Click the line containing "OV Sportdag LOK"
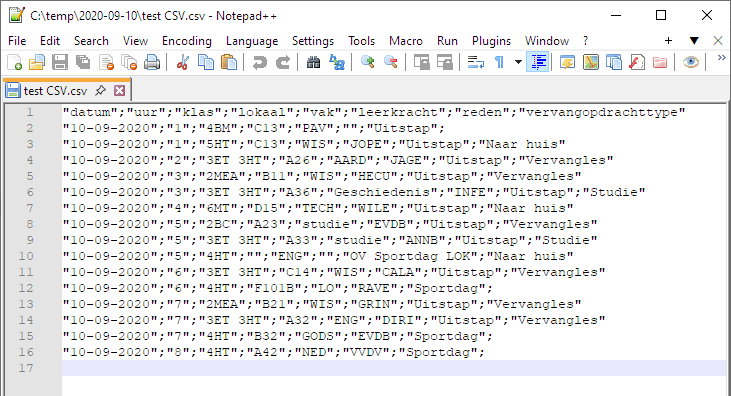This screenshot has height=396, width=731. coord(318,256)
